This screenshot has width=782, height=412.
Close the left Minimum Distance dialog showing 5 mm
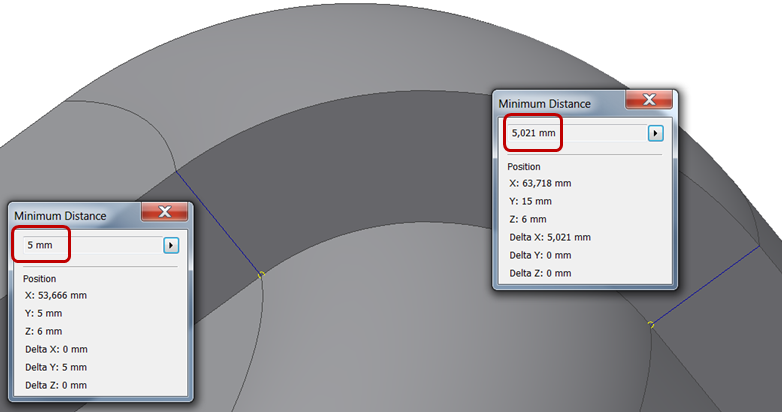pos(165,211)
